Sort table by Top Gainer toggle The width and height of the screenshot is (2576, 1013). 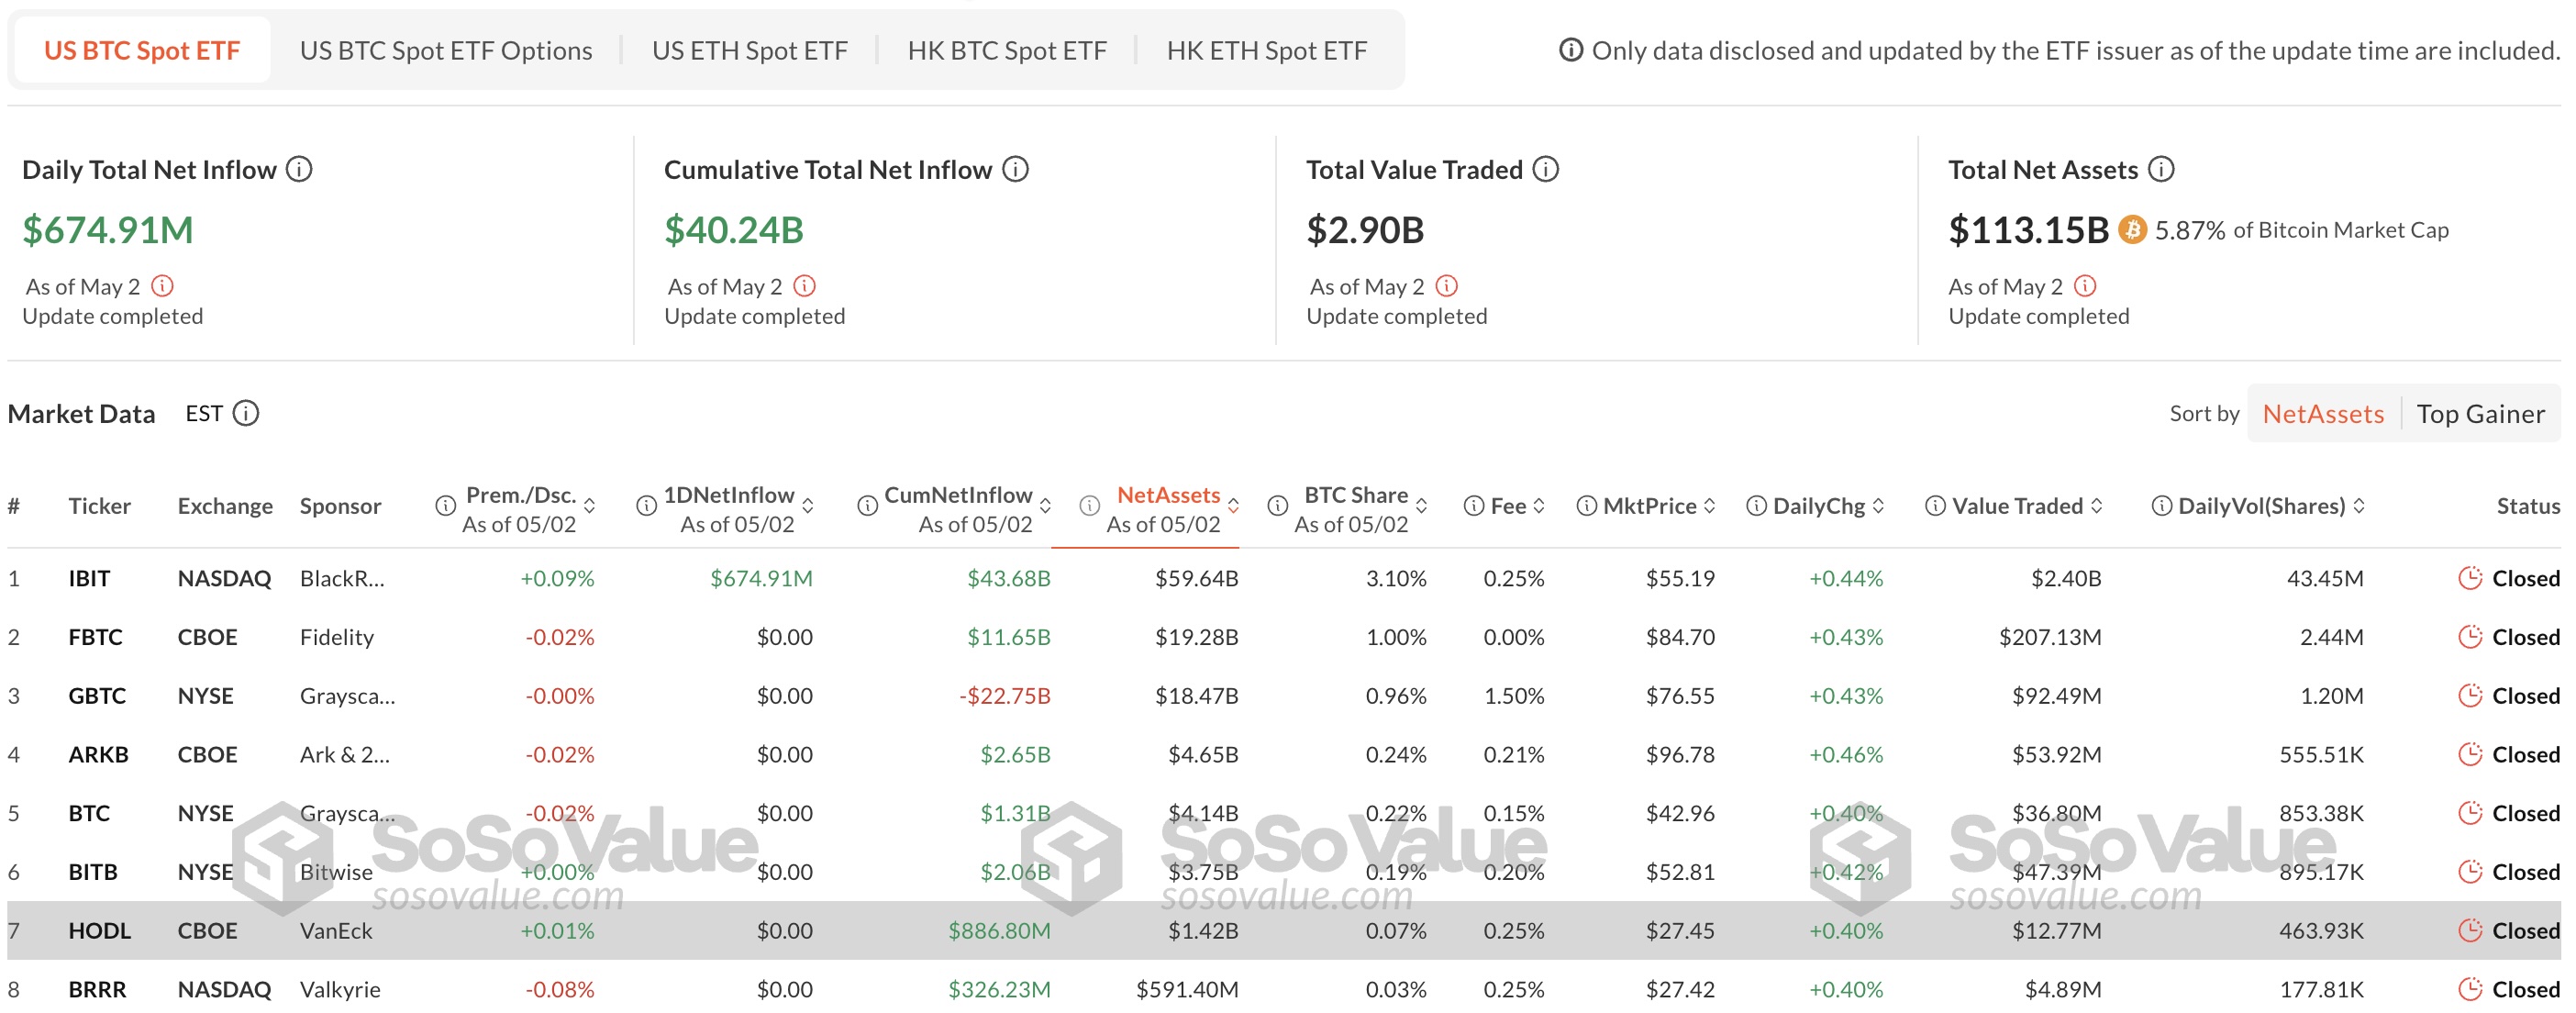point(2480,413)
